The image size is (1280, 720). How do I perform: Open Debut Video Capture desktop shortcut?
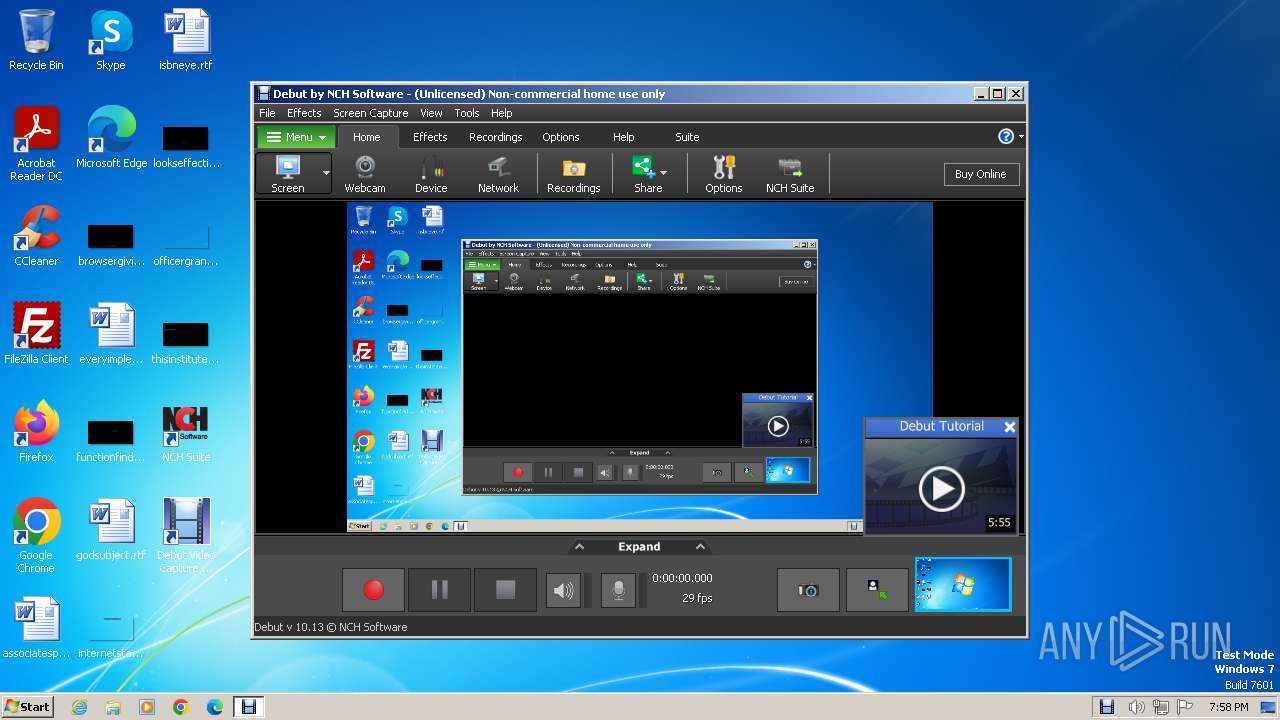click(x=186, y=536)
